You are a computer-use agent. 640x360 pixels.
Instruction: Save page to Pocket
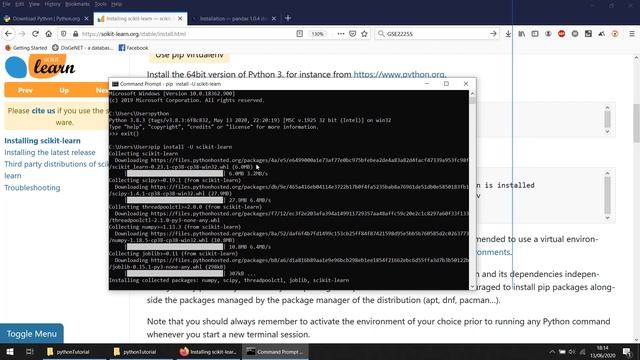click(x=353, y=34)
